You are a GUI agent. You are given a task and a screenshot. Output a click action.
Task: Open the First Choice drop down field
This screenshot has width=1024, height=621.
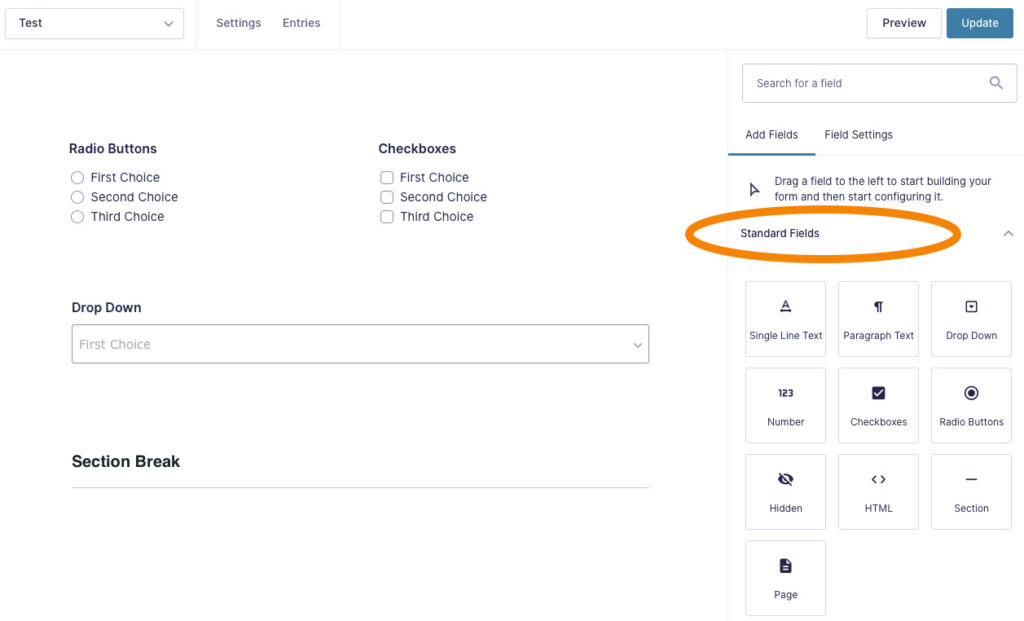click(360, 344)
